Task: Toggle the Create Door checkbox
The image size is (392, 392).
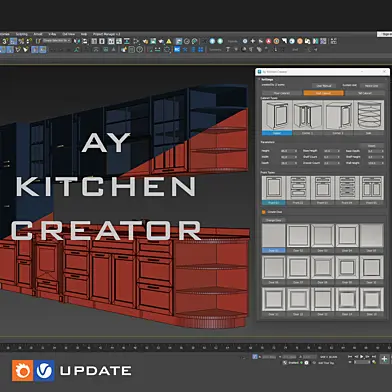Action: pyautogui.click(x=264, y=212)
